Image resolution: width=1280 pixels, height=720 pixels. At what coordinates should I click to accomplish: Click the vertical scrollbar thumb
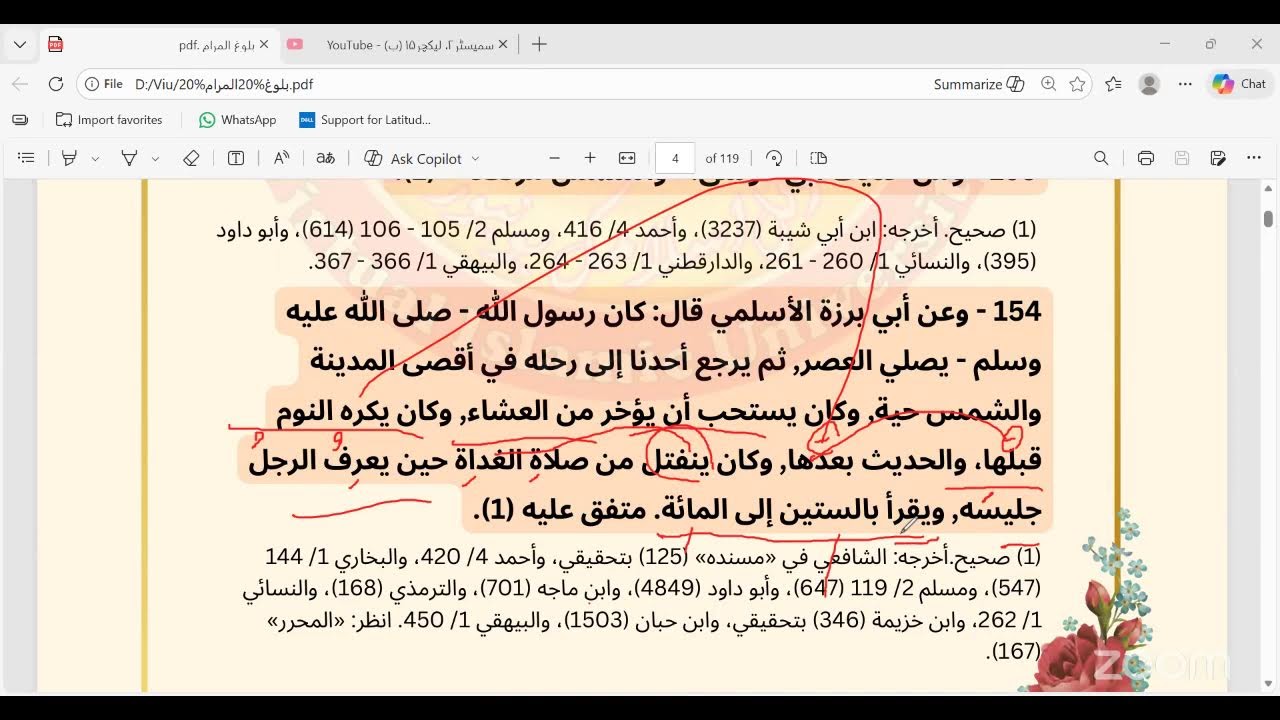tap(1268, 218)
